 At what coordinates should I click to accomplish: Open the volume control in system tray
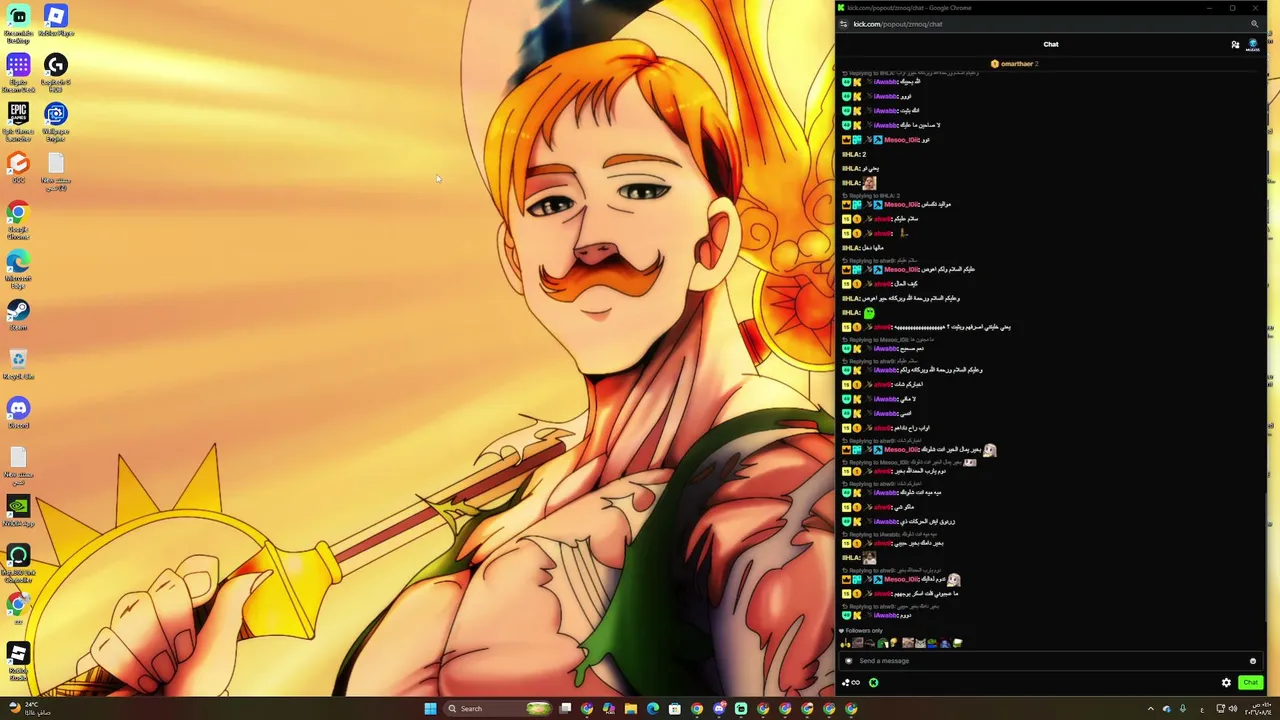coord(1233,709)
